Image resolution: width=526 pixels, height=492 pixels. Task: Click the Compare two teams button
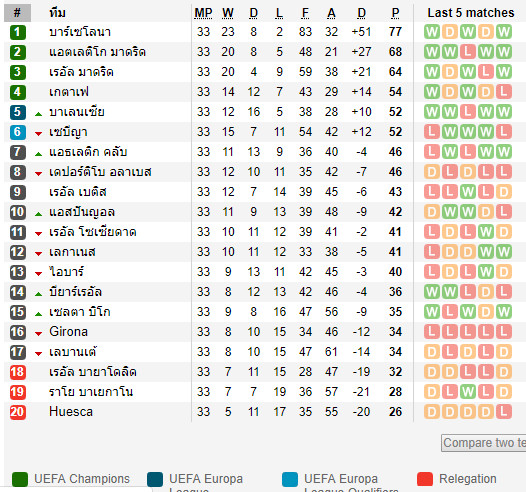tap(484, 443)
